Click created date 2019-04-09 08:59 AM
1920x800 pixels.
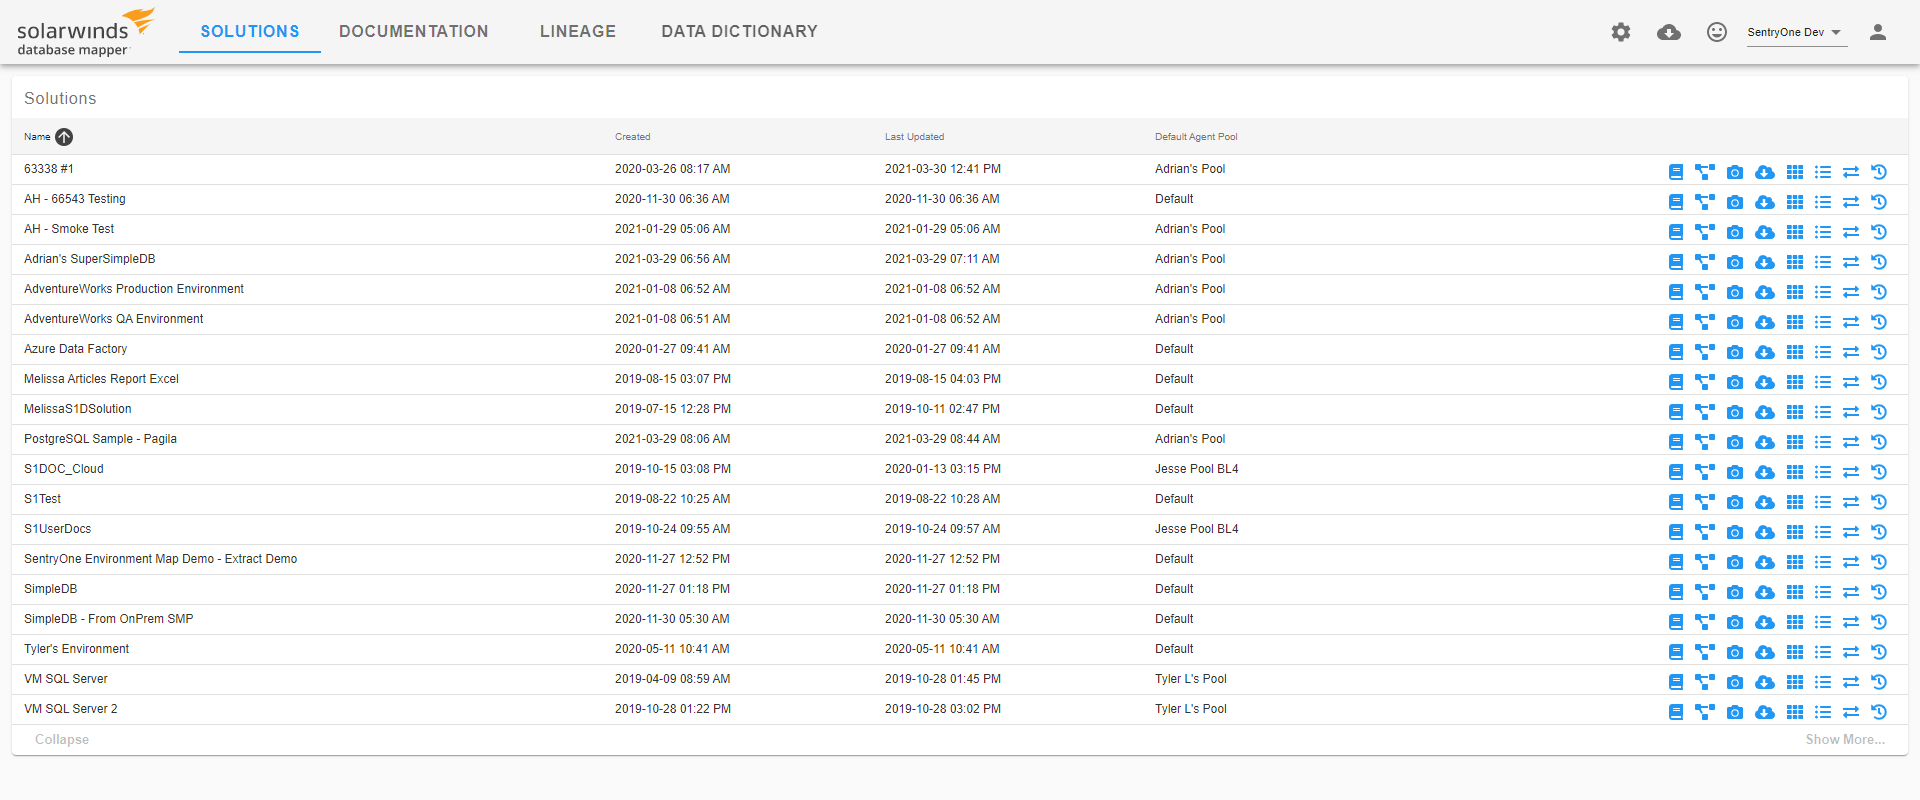click(x=672, y=679)
